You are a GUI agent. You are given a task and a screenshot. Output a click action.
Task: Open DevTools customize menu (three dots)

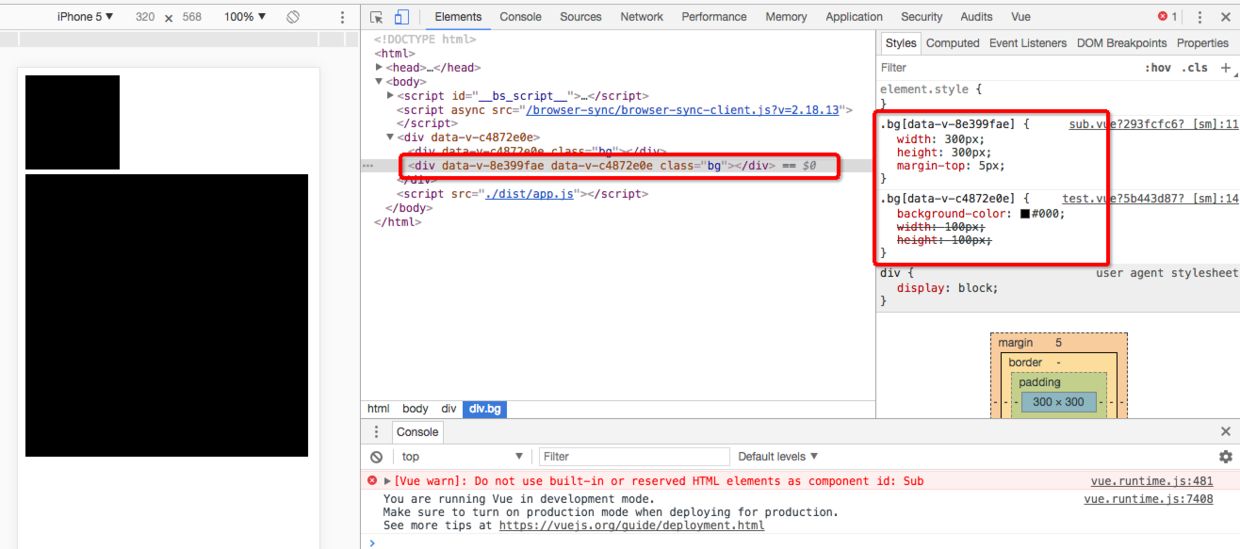pyautogui.click(x=1200, y=17)
